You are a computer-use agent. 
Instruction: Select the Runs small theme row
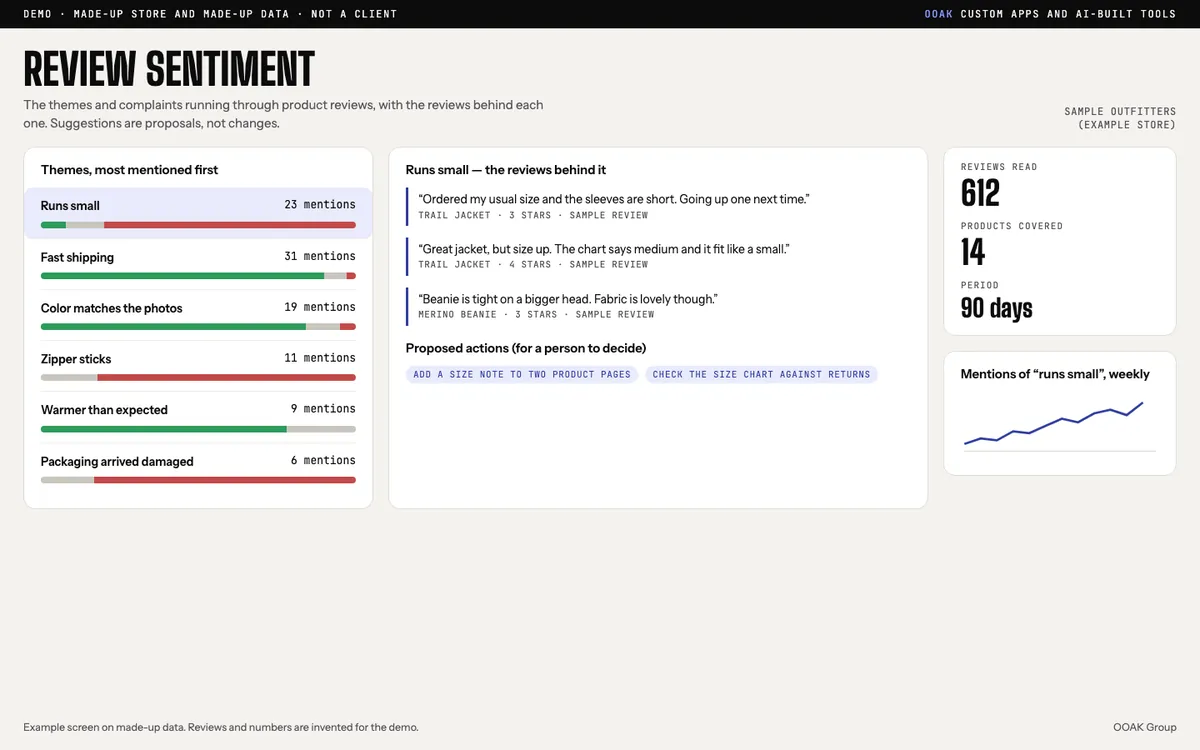198,213
